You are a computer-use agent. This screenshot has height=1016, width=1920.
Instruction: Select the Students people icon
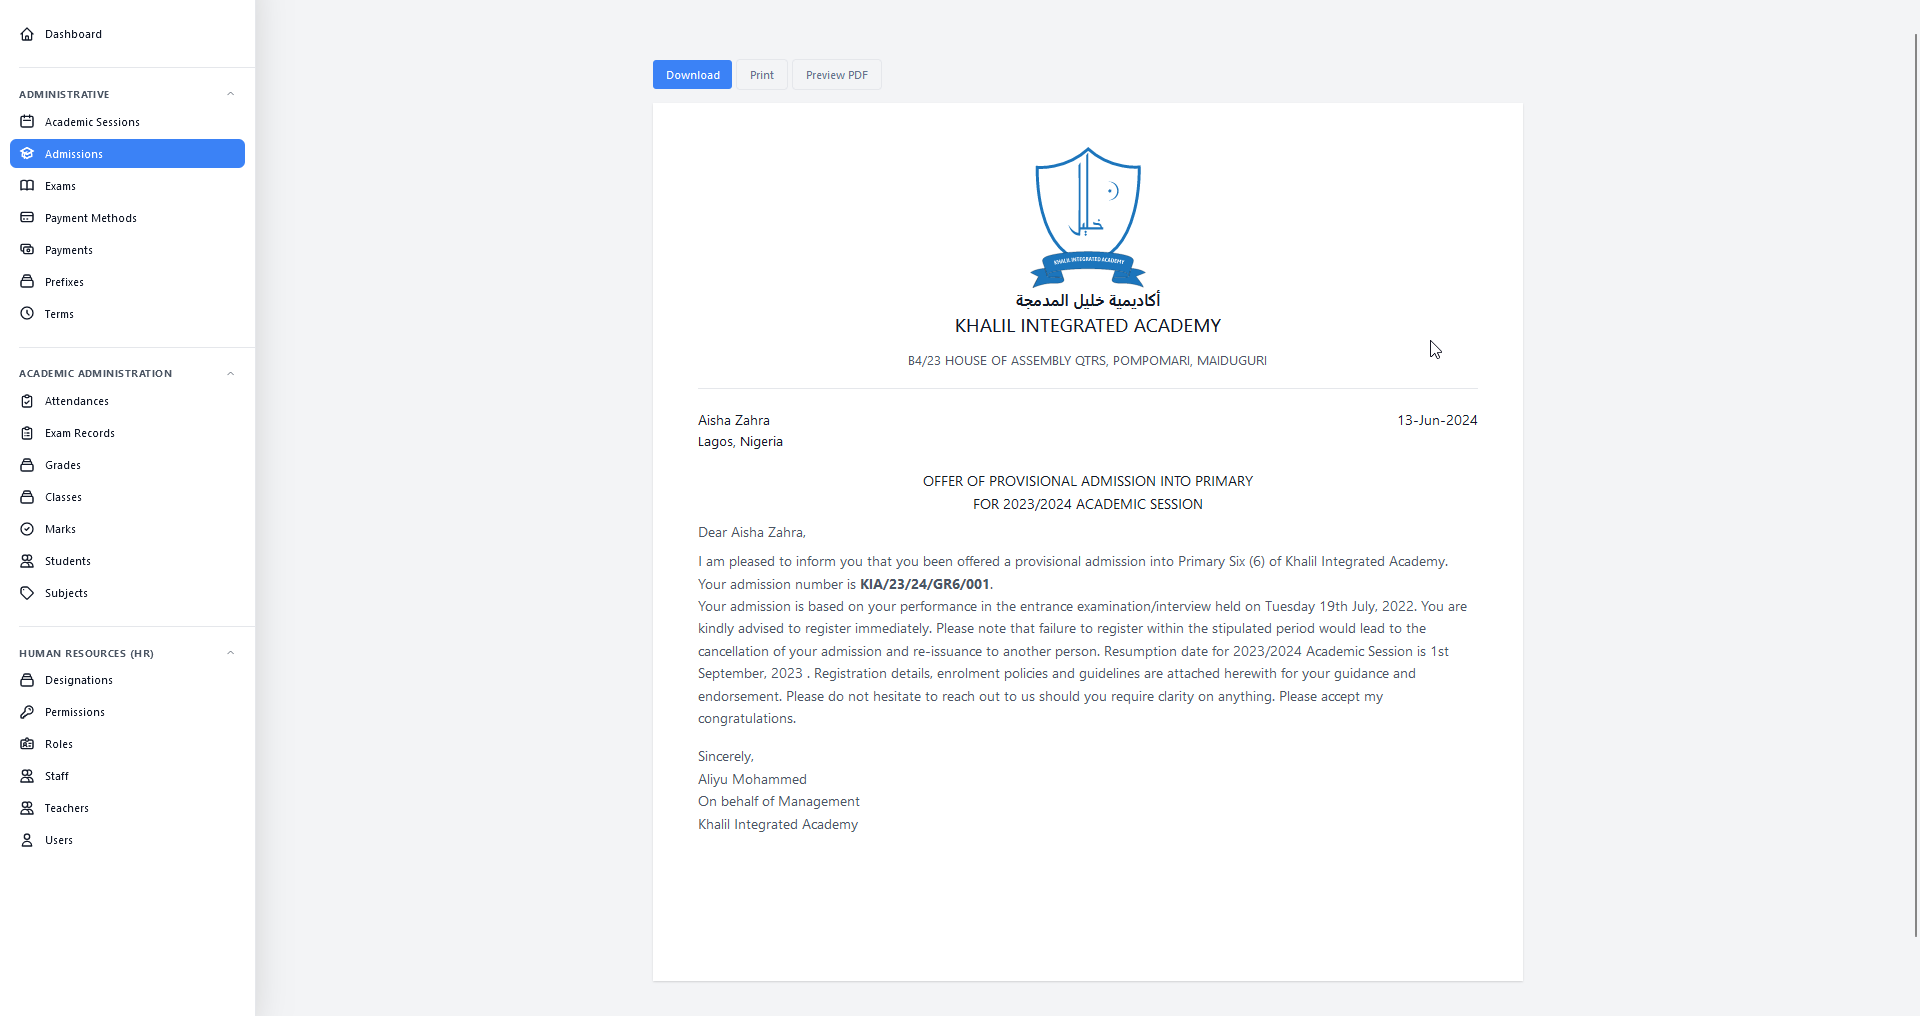tap(27, 560)
